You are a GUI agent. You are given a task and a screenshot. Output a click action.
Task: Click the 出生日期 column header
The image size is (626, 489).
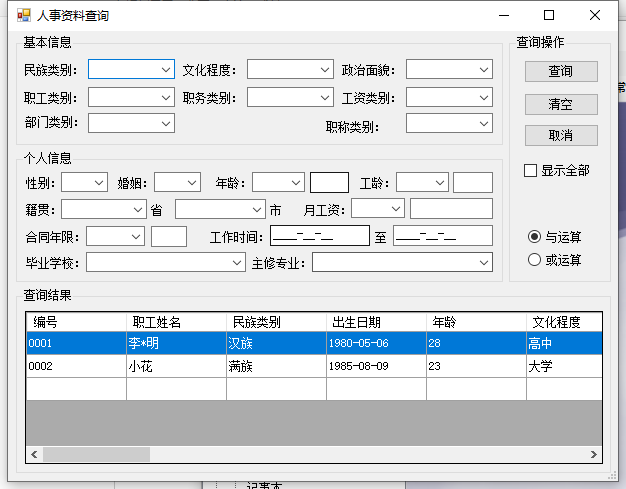click(x=376, y=322)
